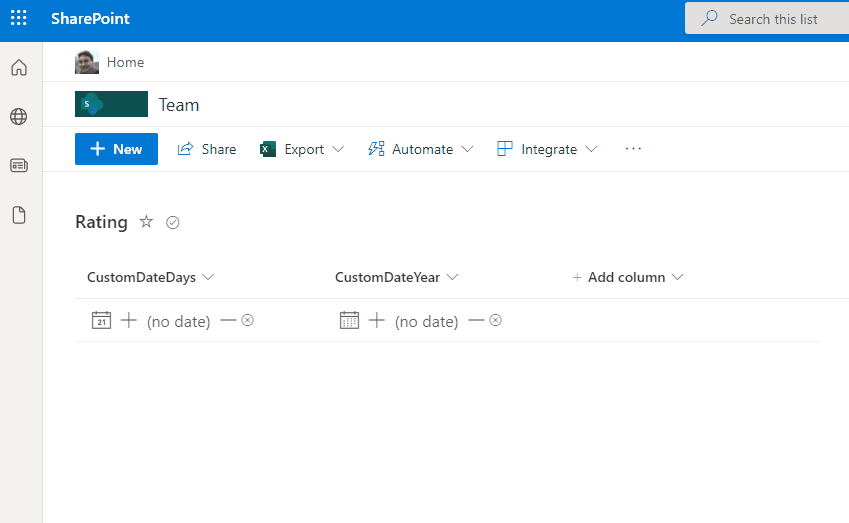Click the SharePoint title link
Viewport: 849px width, 523px height.
(x=90, y=19)
